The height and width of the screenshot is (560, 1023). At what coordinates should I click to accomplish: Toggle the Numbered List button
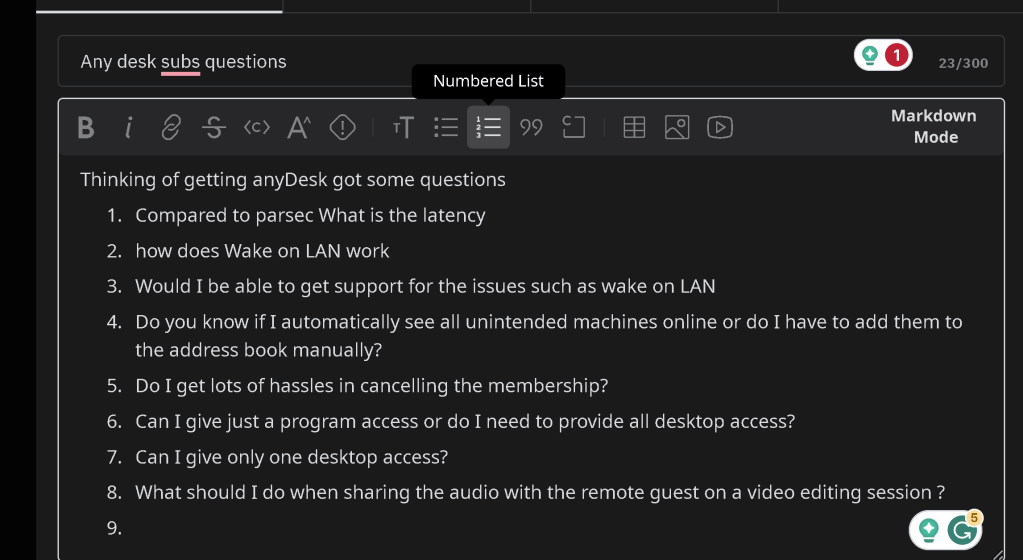[489, 127]
